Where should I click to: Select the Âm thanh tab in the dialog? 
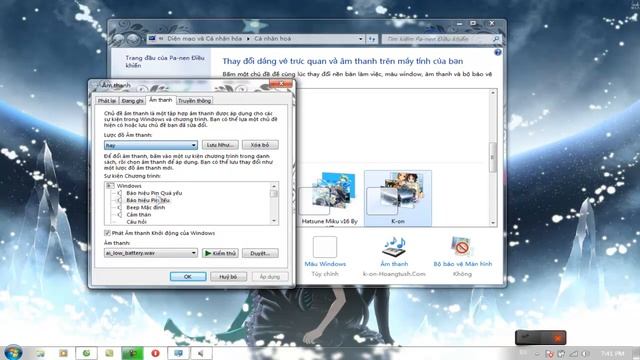click(x=160, y=100)
